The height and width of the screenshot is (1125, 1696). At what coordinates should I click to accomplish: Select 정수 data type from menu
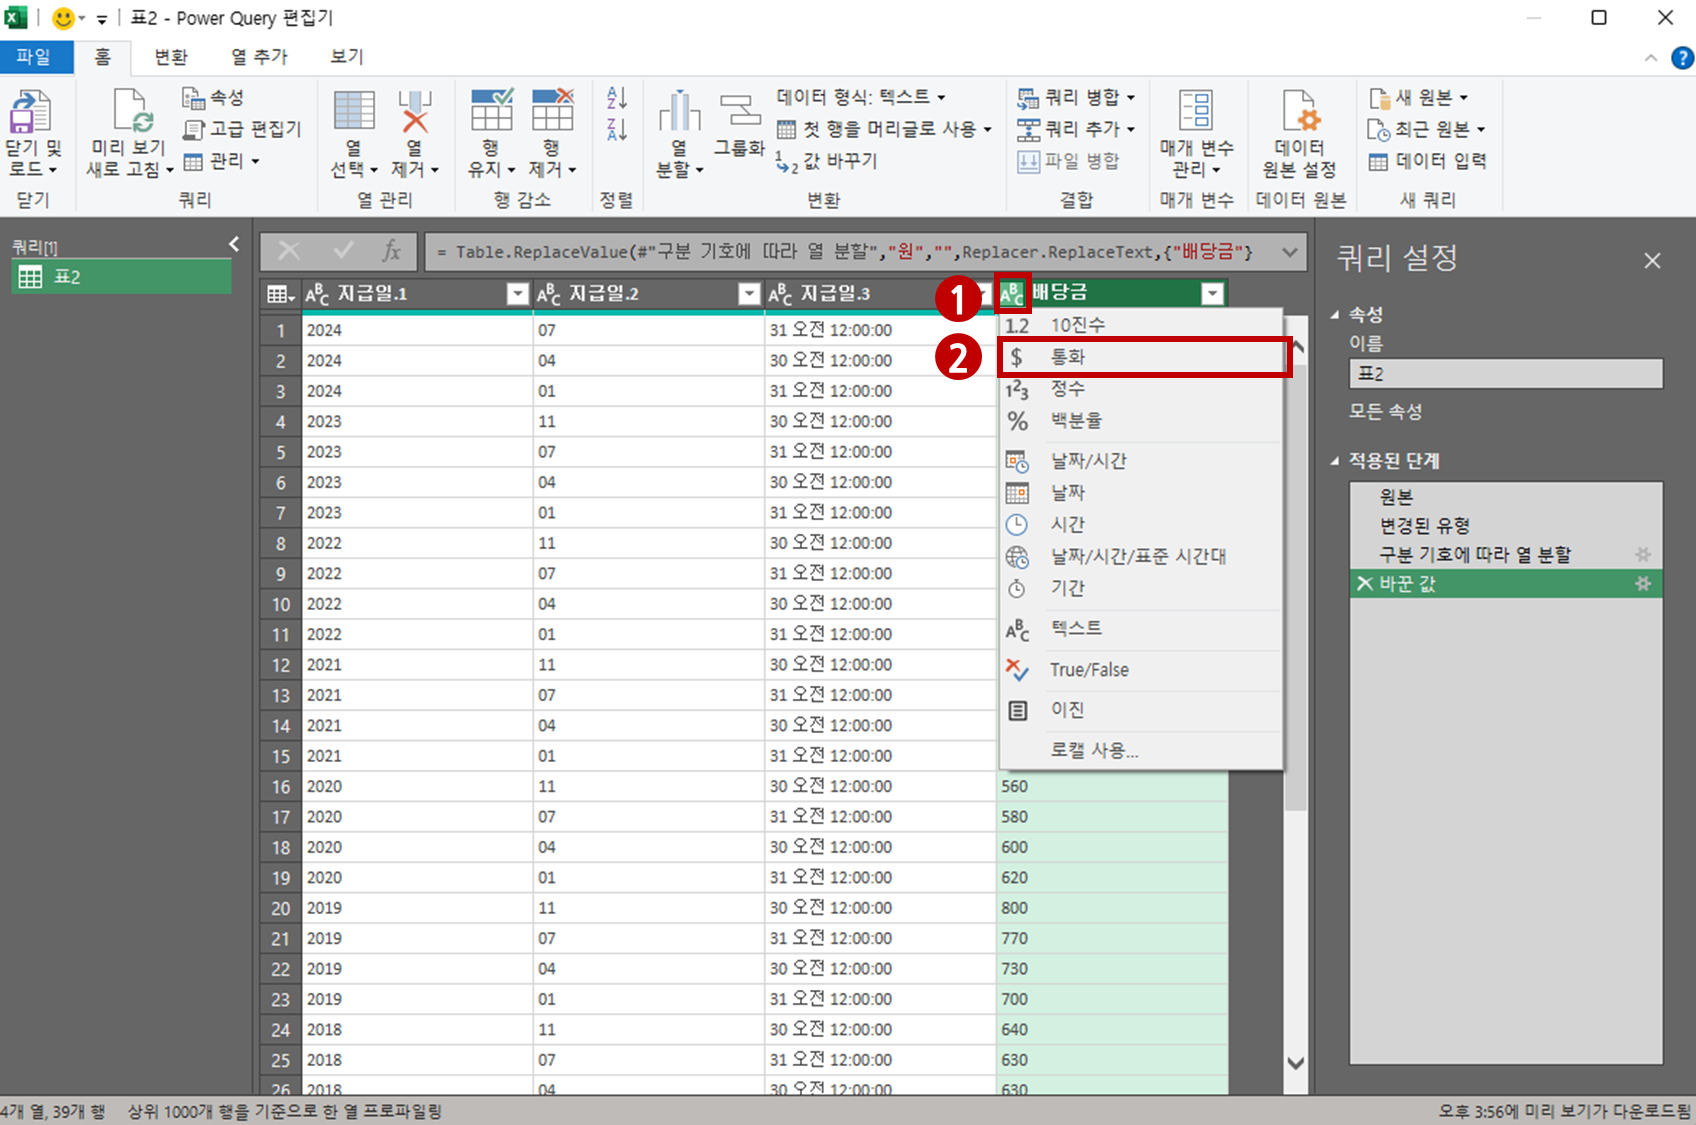[x=1141, y=389]
